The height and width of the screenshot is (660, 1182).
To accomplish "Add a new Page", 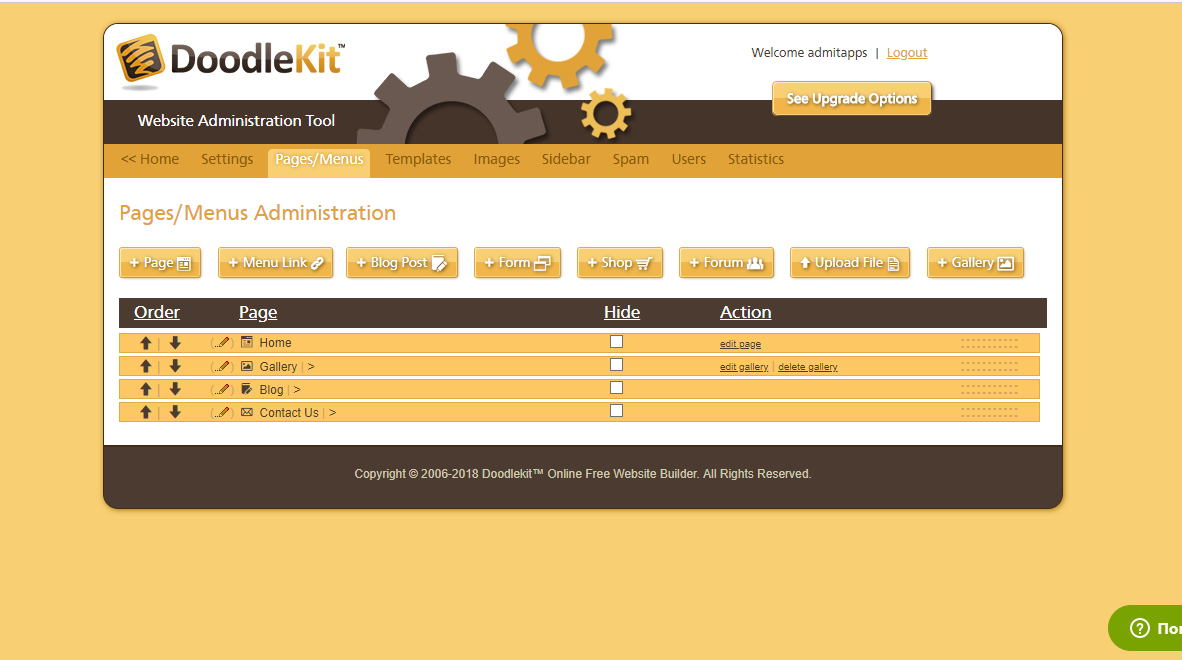I will [x=160, y=263].
